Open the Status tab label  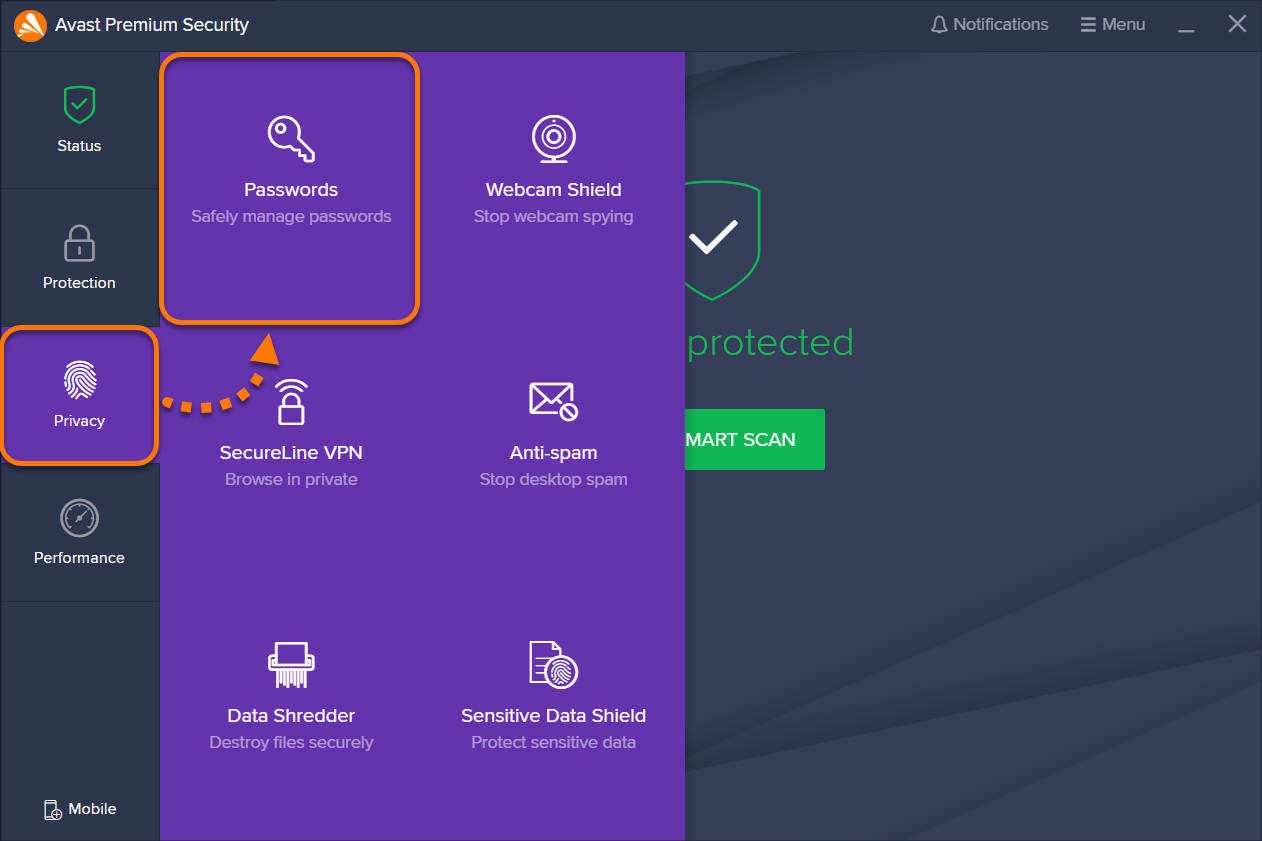[79, 146]
